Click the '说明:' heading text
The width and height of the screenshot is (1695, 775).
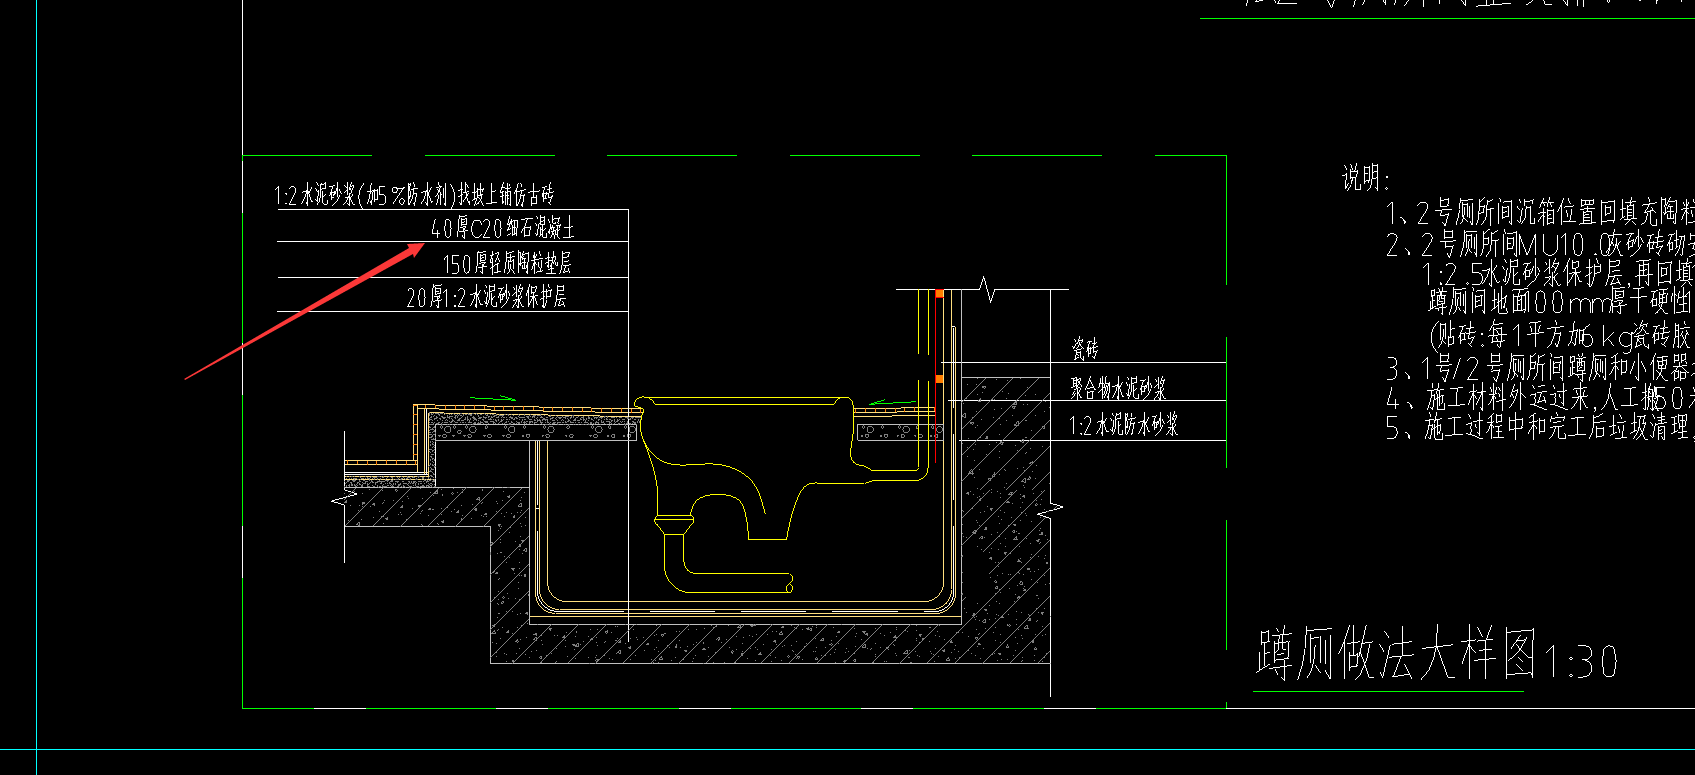(1366, 179)
